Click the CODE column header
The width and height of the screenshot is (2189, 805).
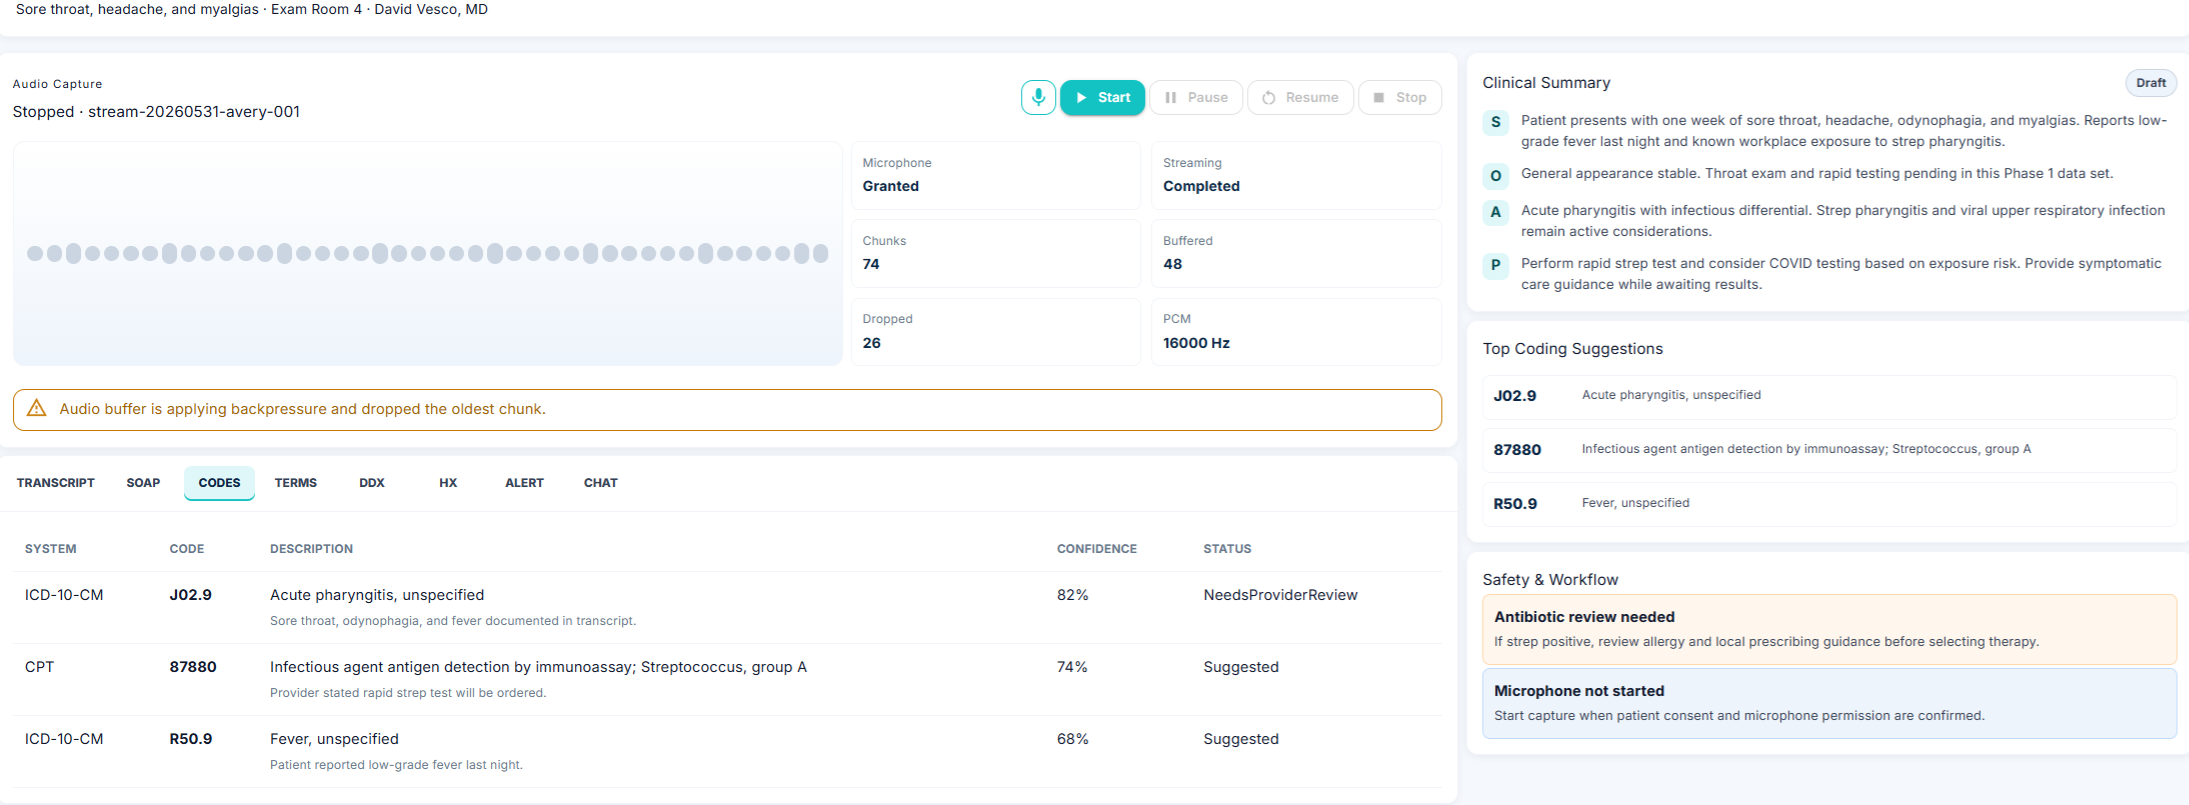(x=187, y=549)
